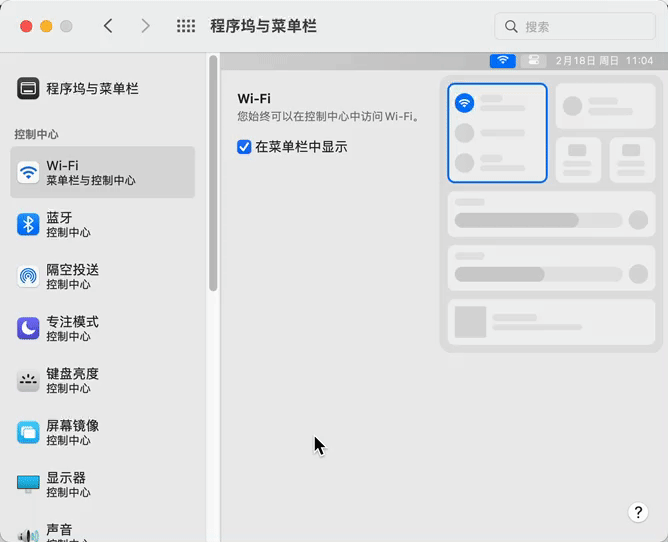This screenshot has width=668, height=542.
Task: Click the magnifying glass search icon
Action: pos(511,26)
